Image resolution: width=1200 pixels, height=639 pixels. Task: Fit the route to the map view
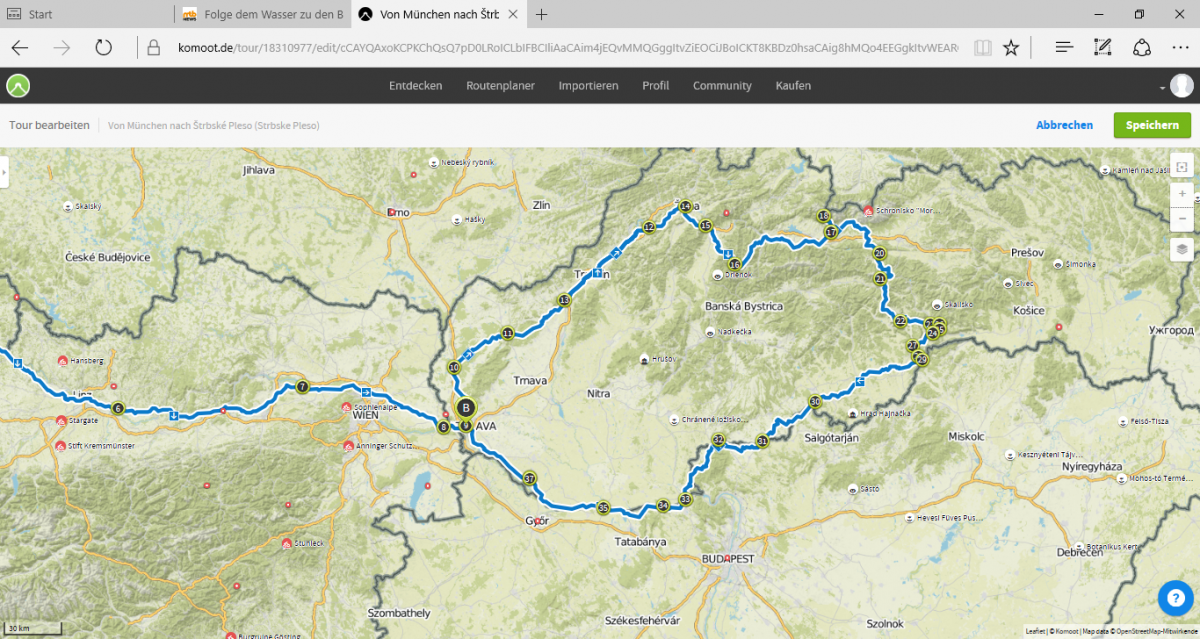coord(1182,166)
